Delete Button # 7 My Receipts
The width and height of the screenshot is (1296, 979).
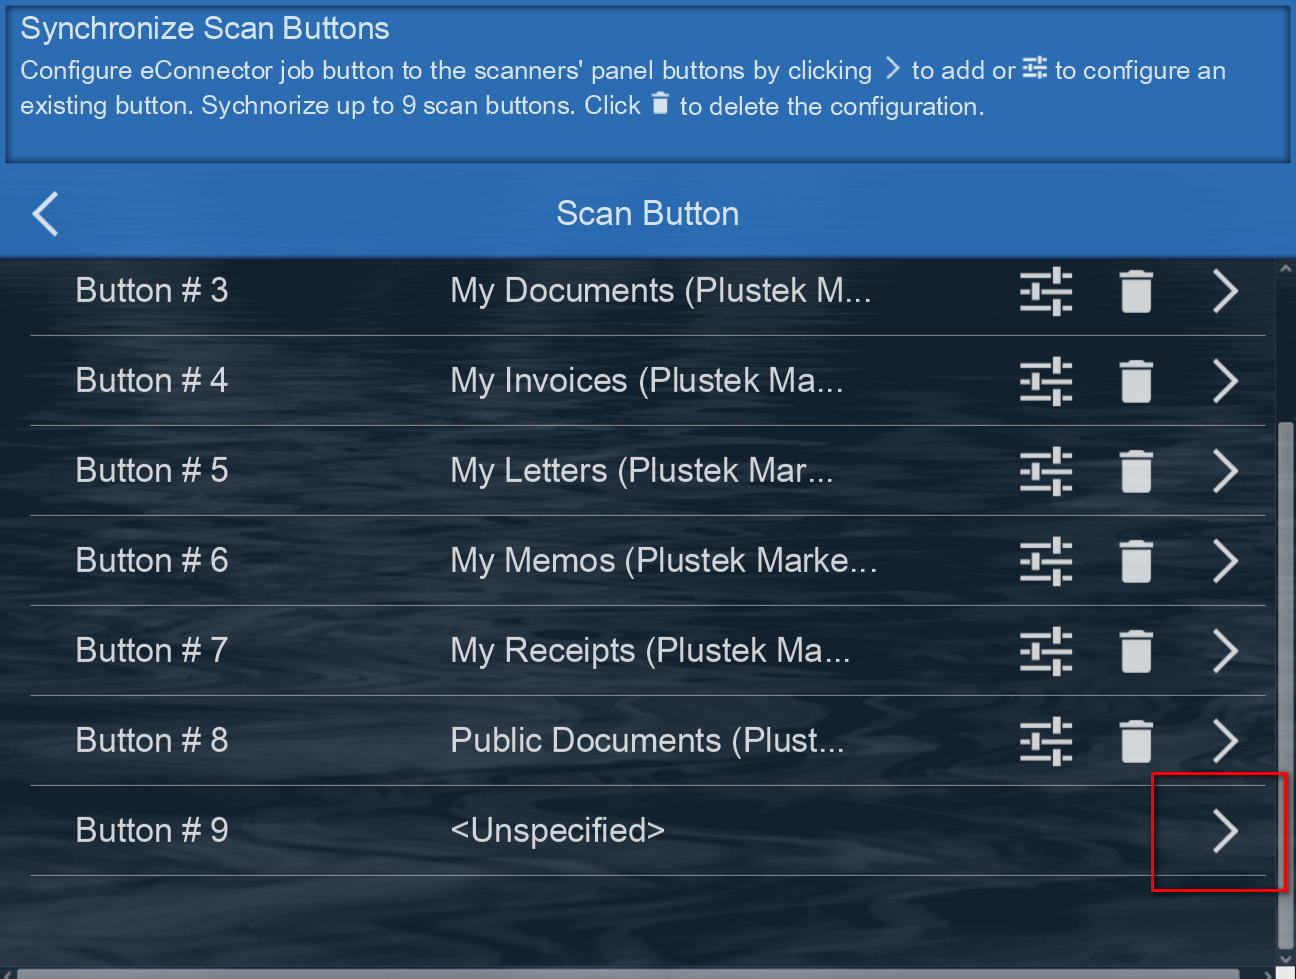[x=1136, y=652]
